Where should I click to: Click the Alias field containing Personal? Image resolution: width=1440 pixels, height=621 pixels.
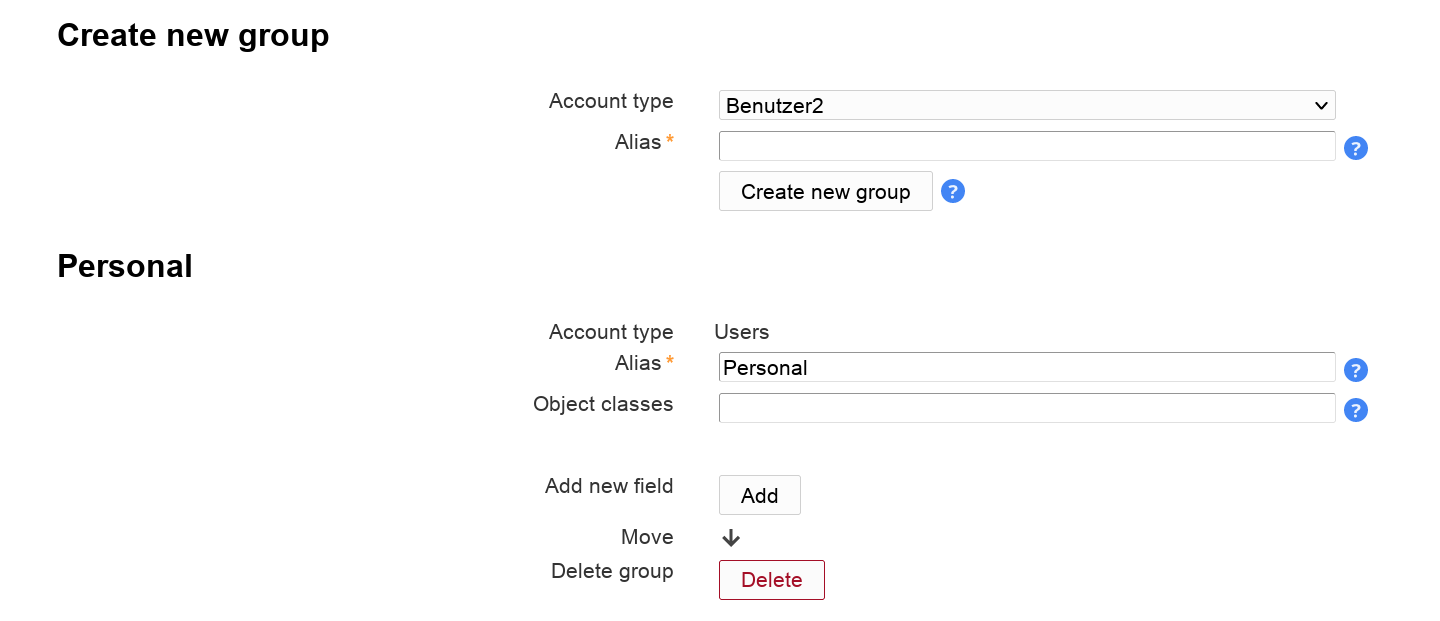(x=1026, y=368)
